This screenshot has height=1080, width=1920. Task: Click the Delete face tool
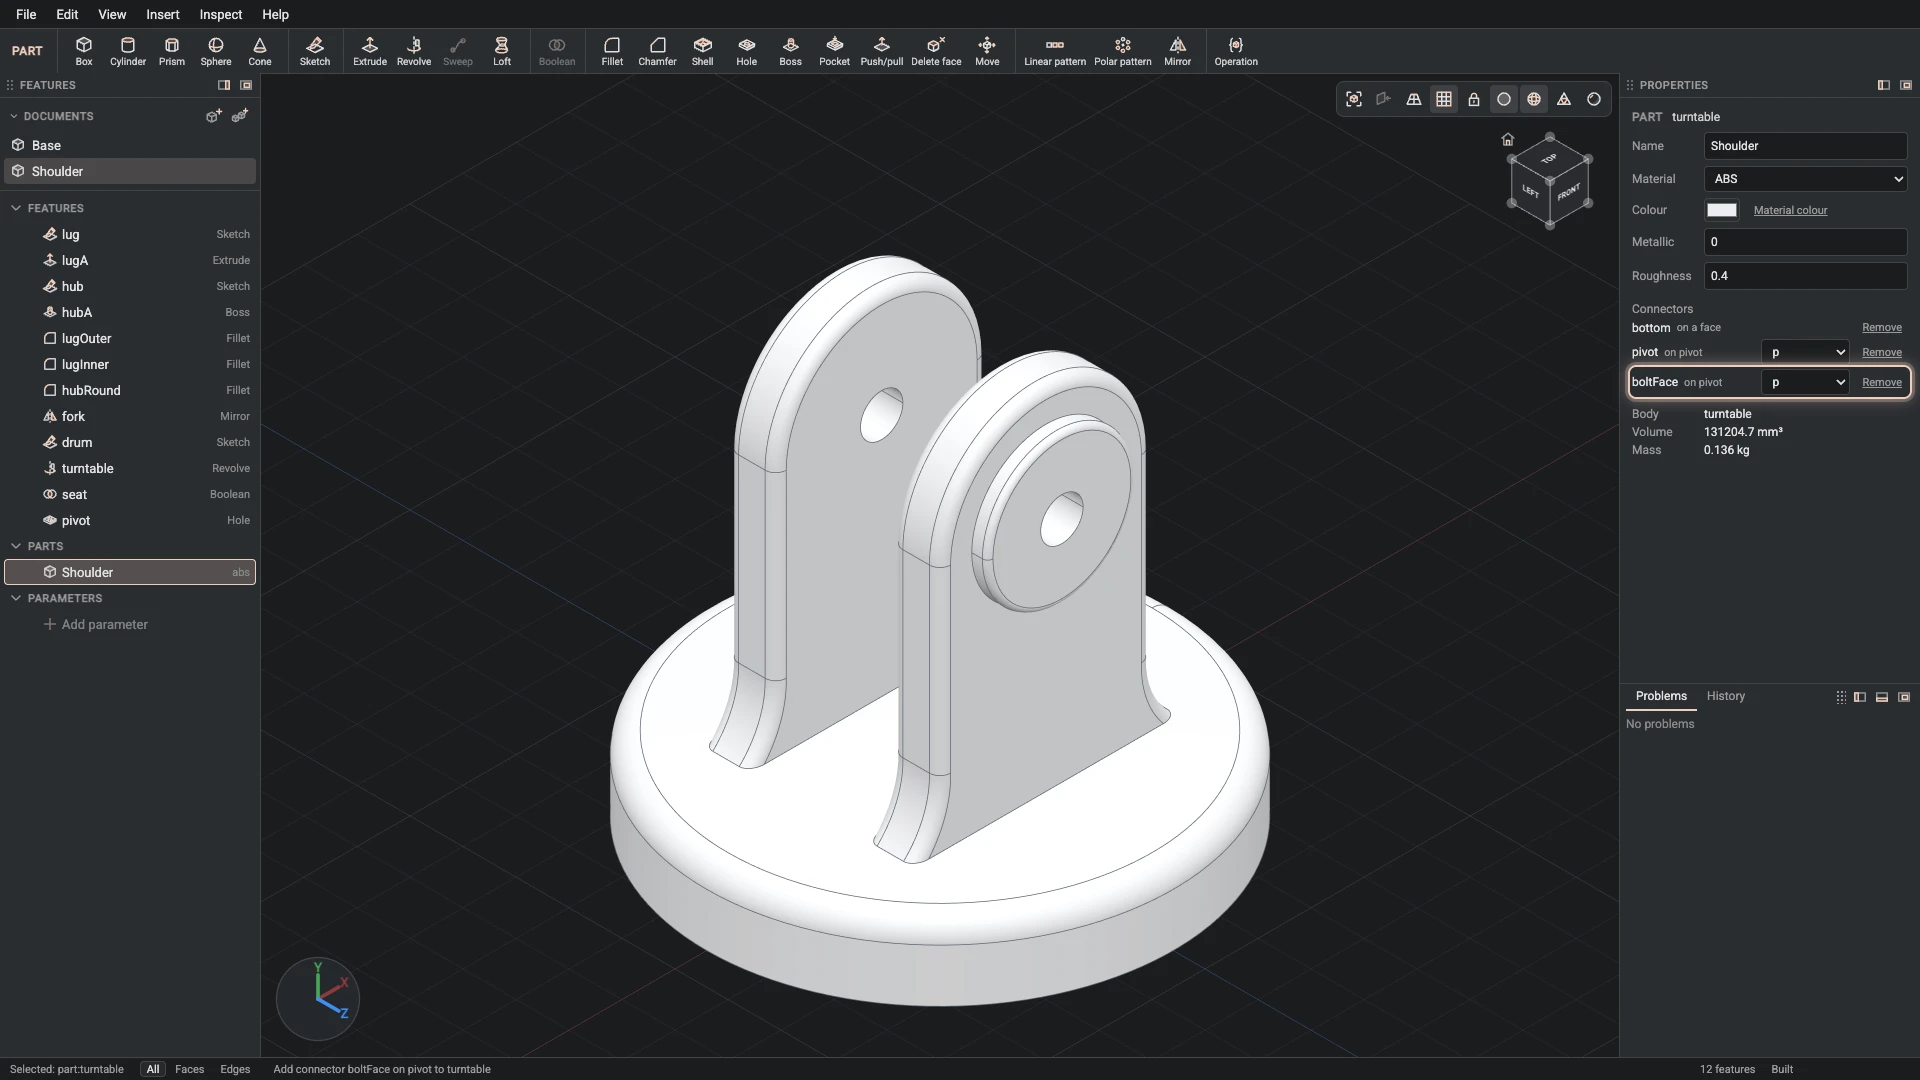pos(936,51)
